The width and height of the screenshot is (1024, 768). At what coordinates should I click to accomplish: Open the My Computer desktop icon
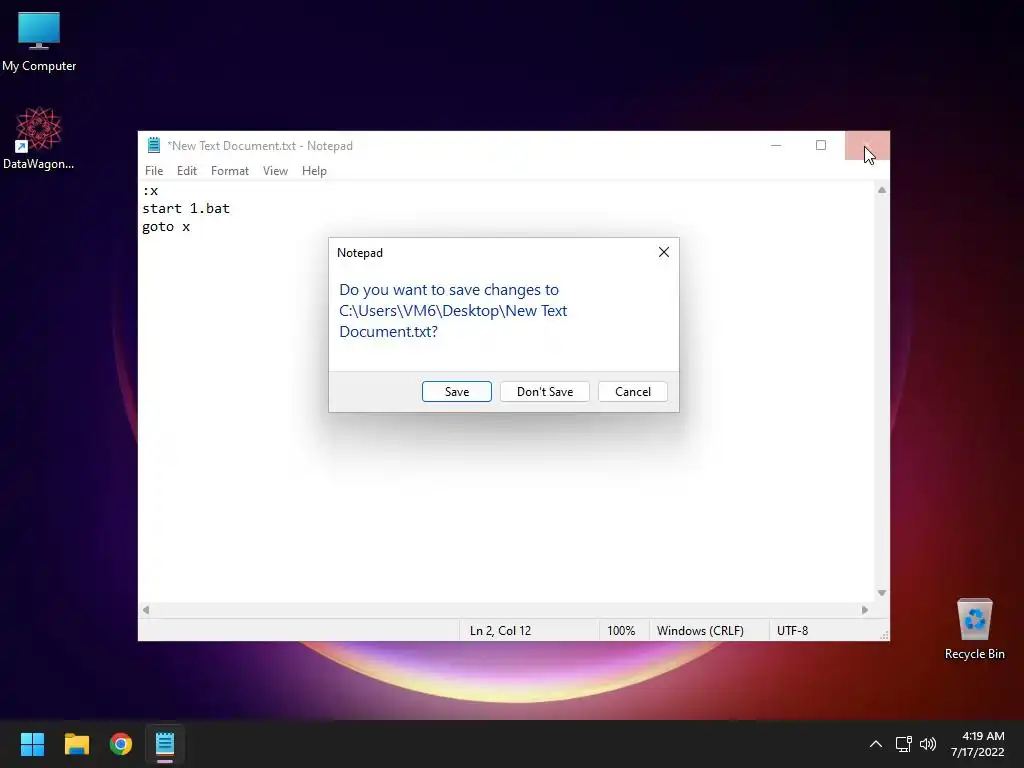click(39, 42)
